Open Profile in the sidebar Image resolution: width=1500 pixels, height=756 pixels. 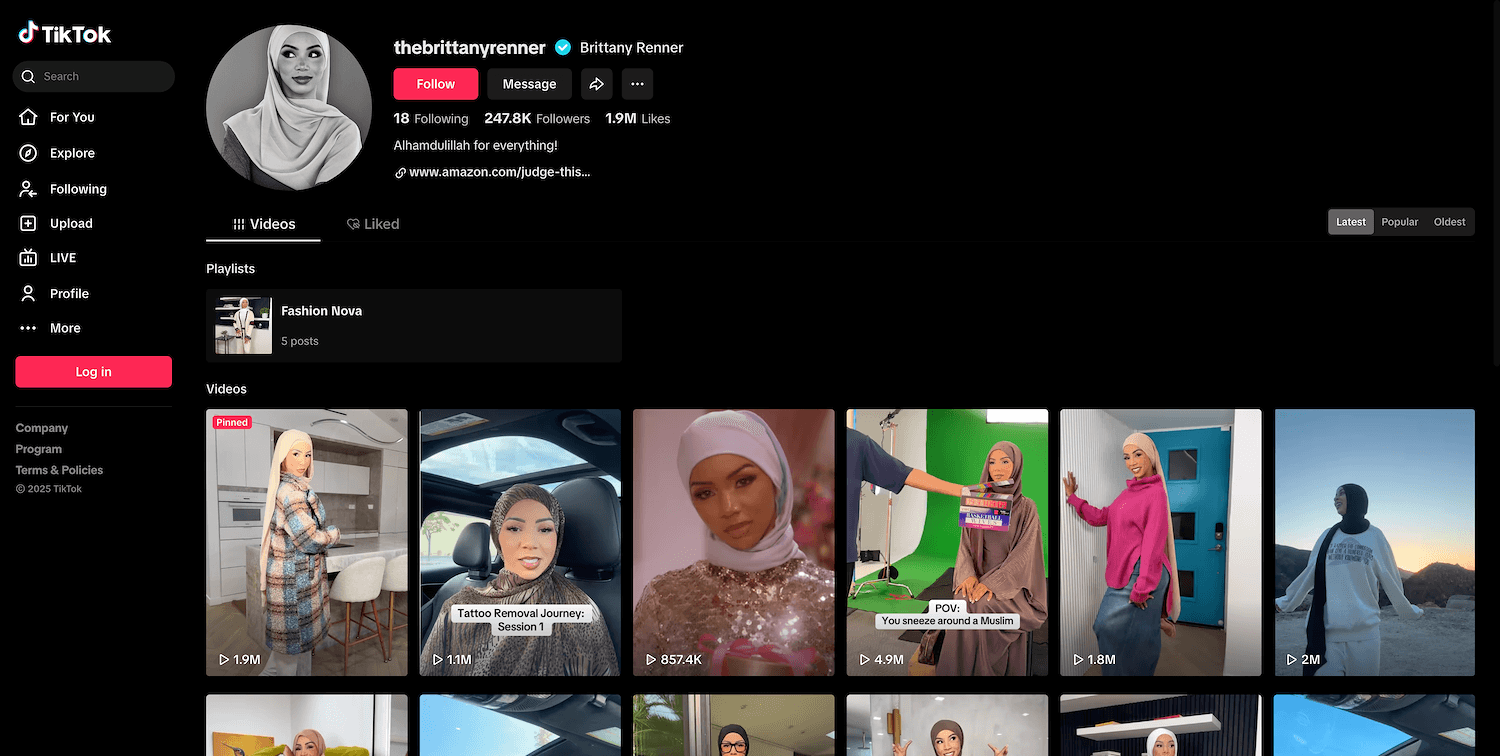click(69, 293)
